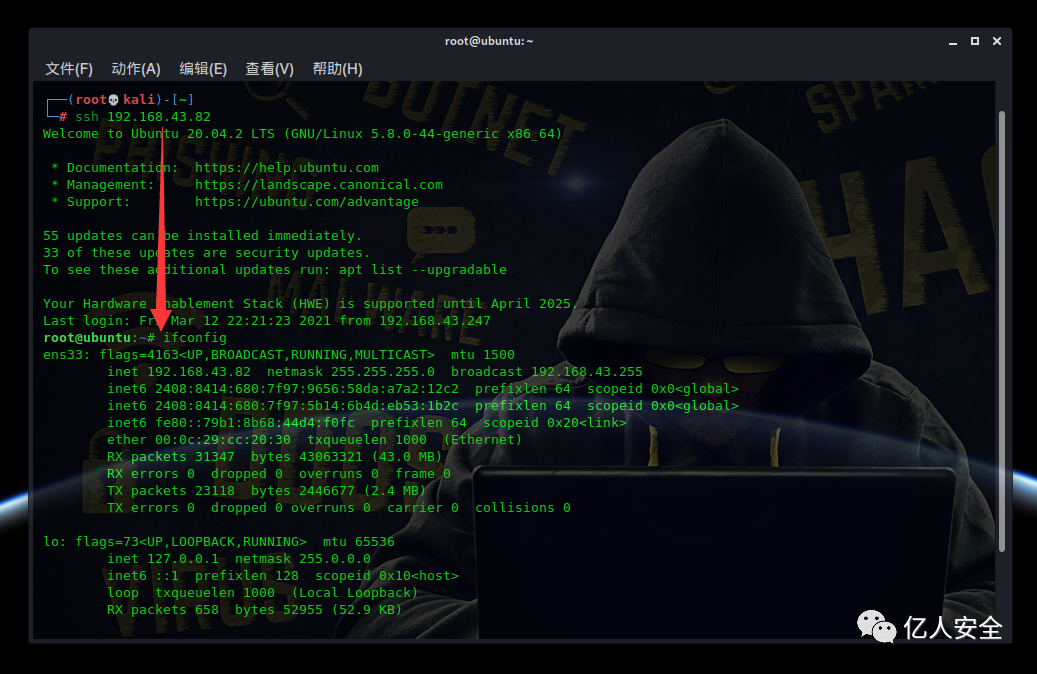Click the '(root💀kali)-[~]' prompt

pos(131,99)
